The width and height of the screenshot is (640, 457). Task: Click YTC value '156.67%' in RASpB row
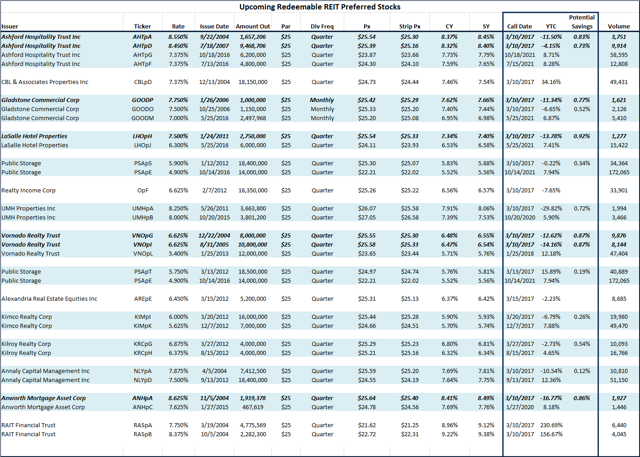pyautogui.click(x=551, y=434)
